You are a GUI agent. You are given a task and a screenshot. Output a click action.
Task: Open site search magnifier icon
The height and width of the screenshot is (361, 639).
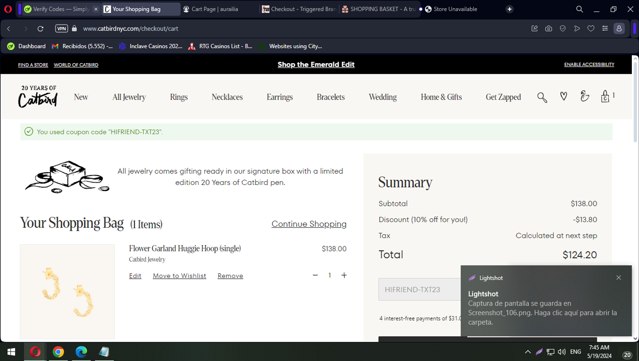tap(542, 97)
